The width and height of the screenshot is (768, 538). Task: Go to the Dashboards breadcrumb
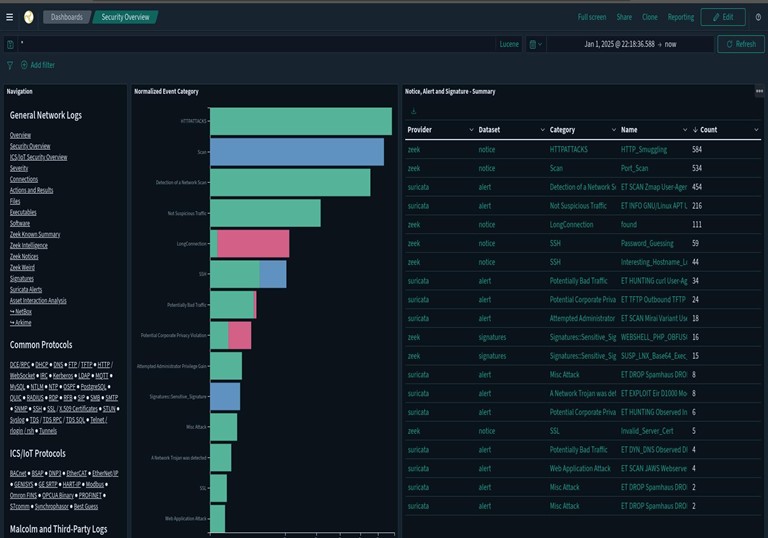pyautogui.click(x=67, y=17)
